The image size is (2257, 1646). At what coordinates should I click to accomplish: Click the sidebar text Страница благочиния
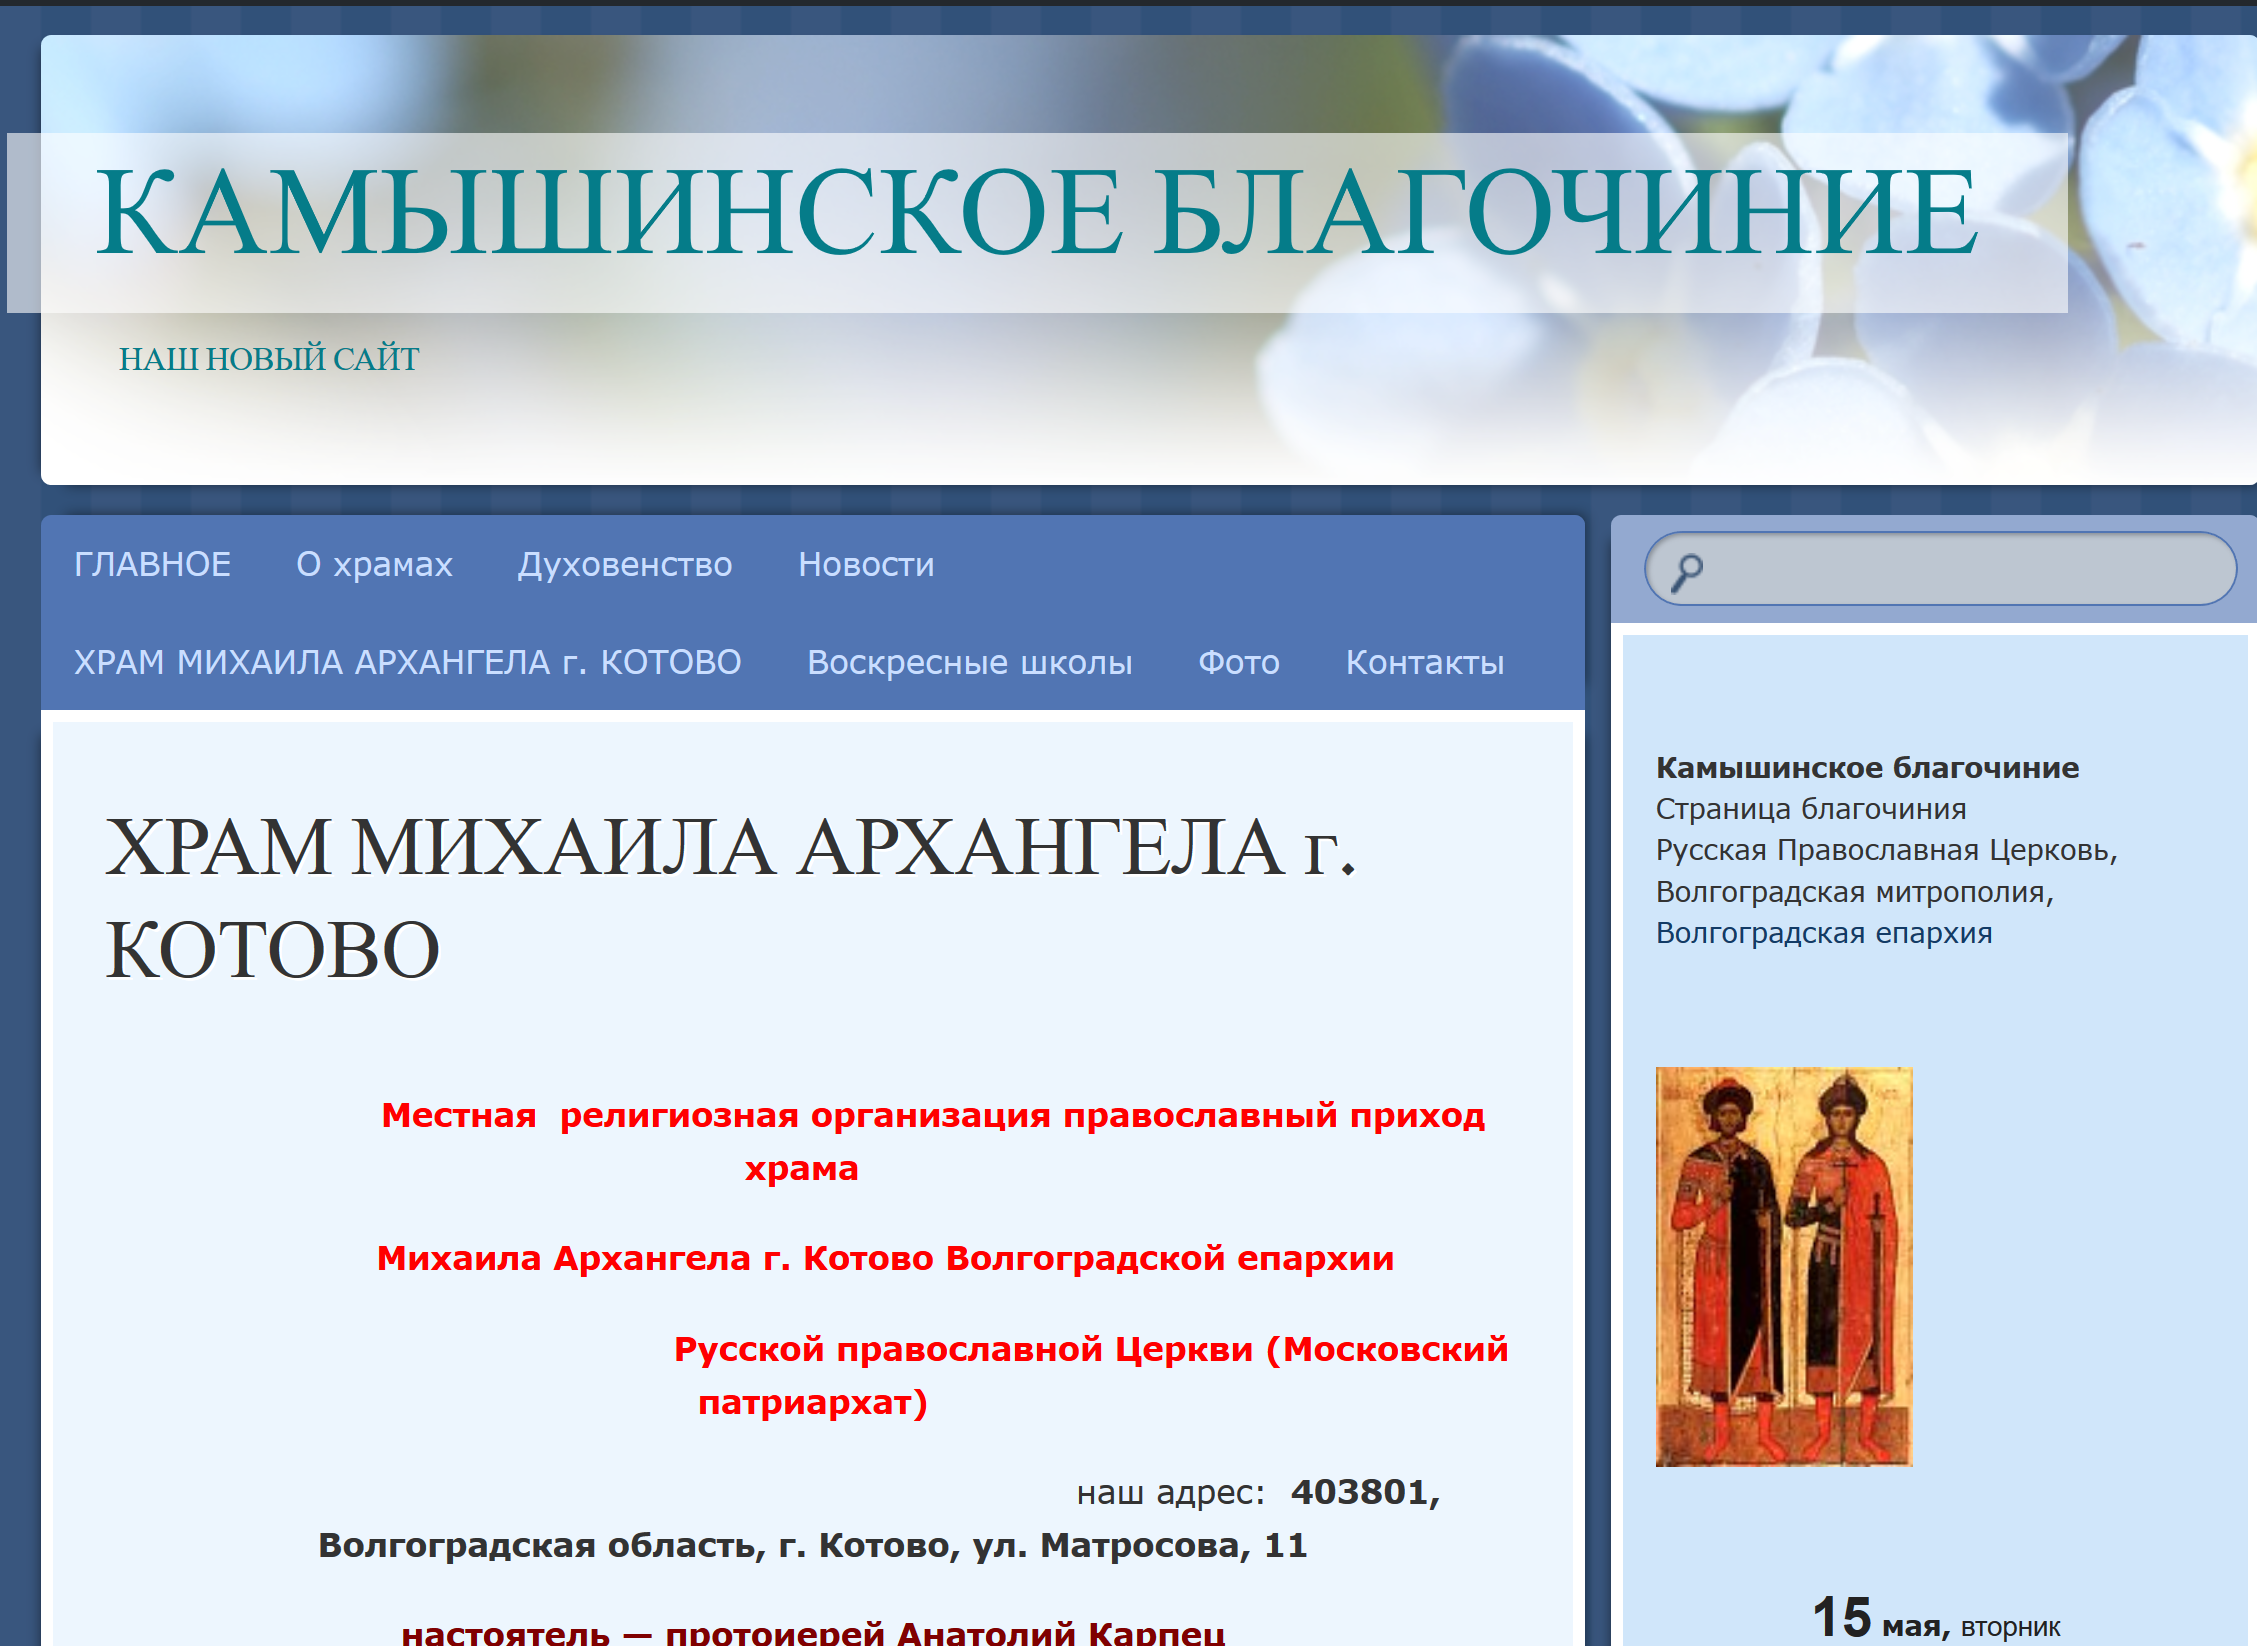tap(1811, 809)
